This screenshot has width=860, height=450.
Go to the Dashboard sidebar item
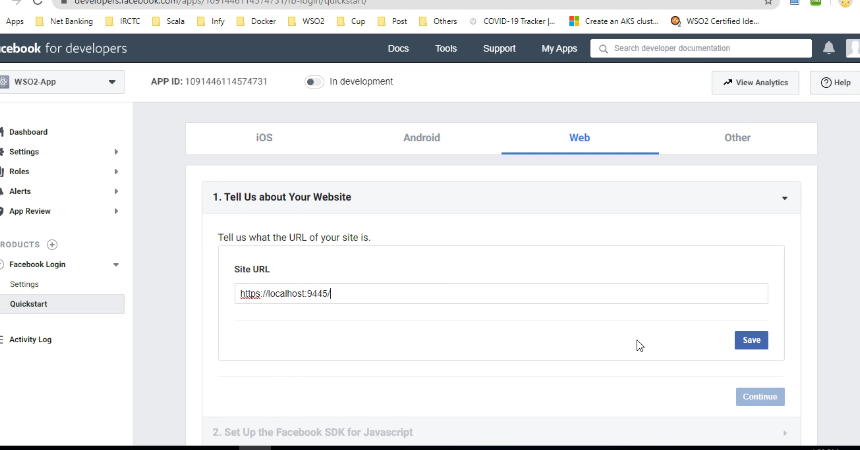coord(28,132)
